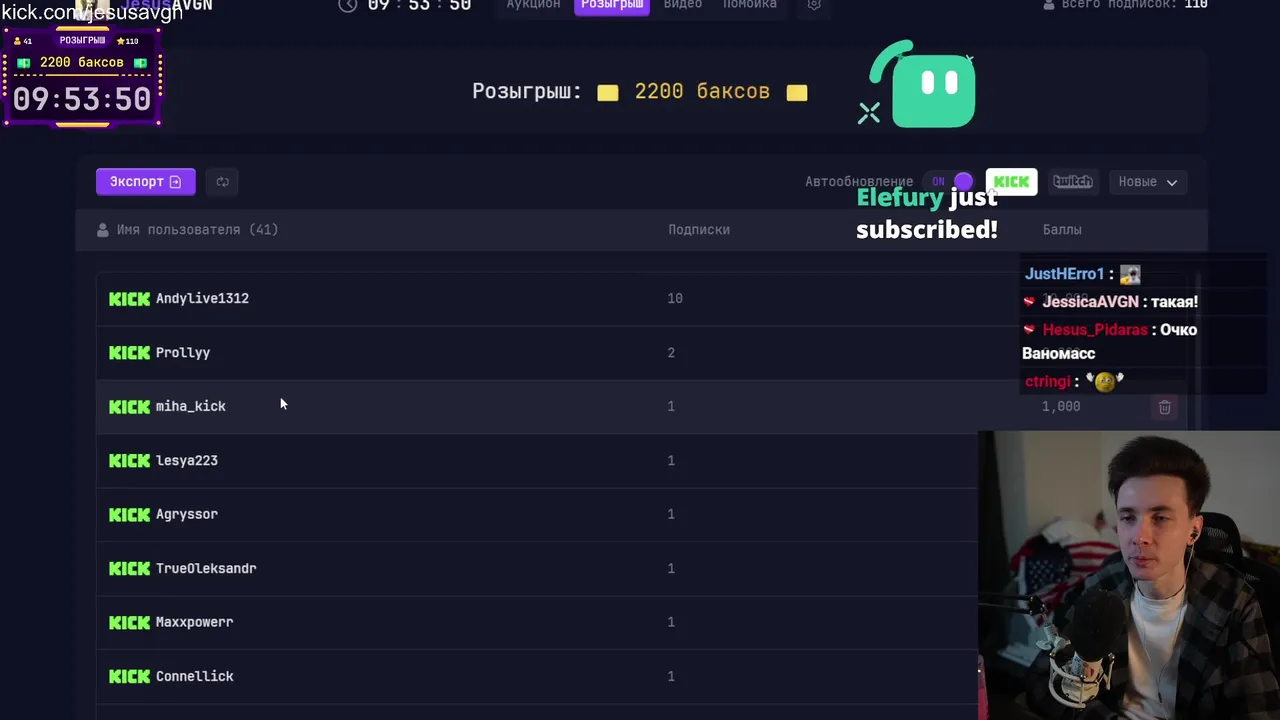Click the clock icon beside the timer

(x=348, y=5)
